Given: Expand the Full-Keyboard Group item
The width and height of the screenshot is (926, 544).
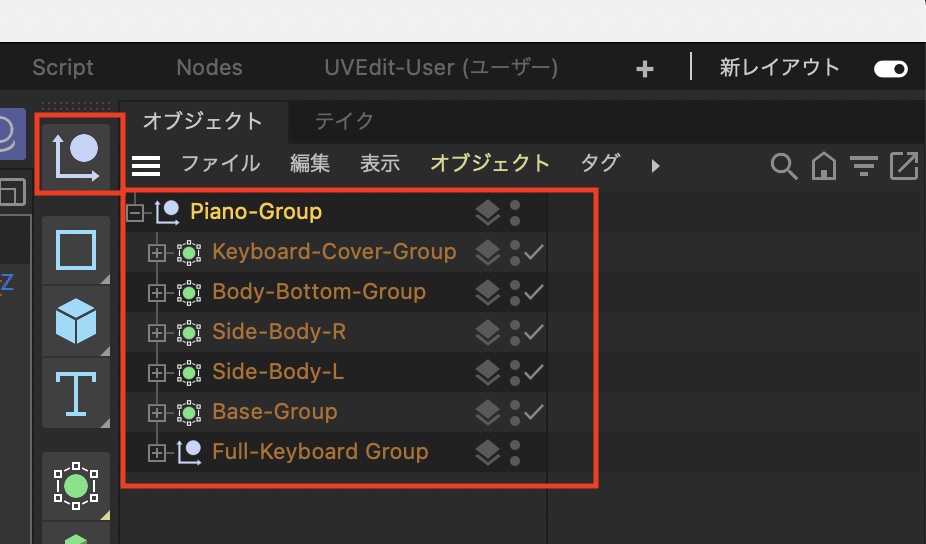Looking at the screenshot, I should click(x=156, y=453).
